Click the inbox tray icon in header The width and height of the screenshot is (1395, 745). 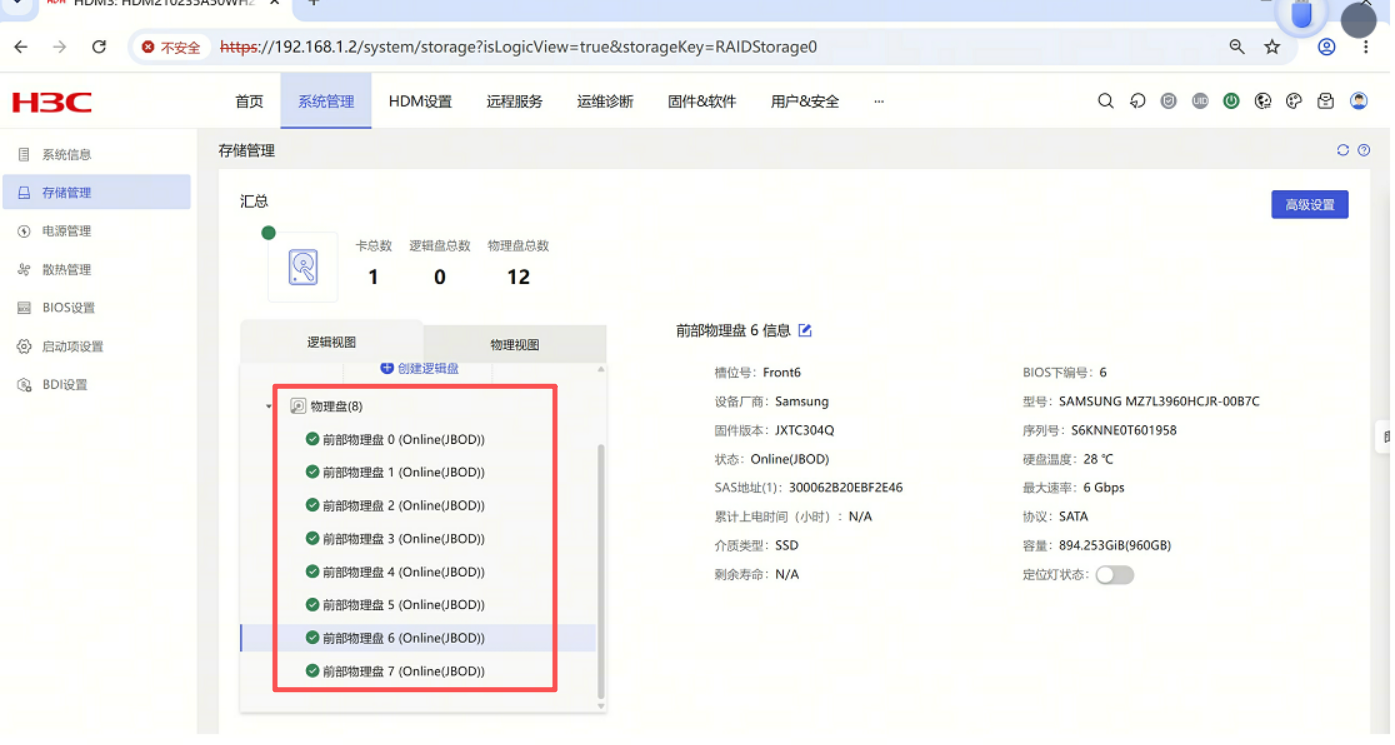[1325, 101]
